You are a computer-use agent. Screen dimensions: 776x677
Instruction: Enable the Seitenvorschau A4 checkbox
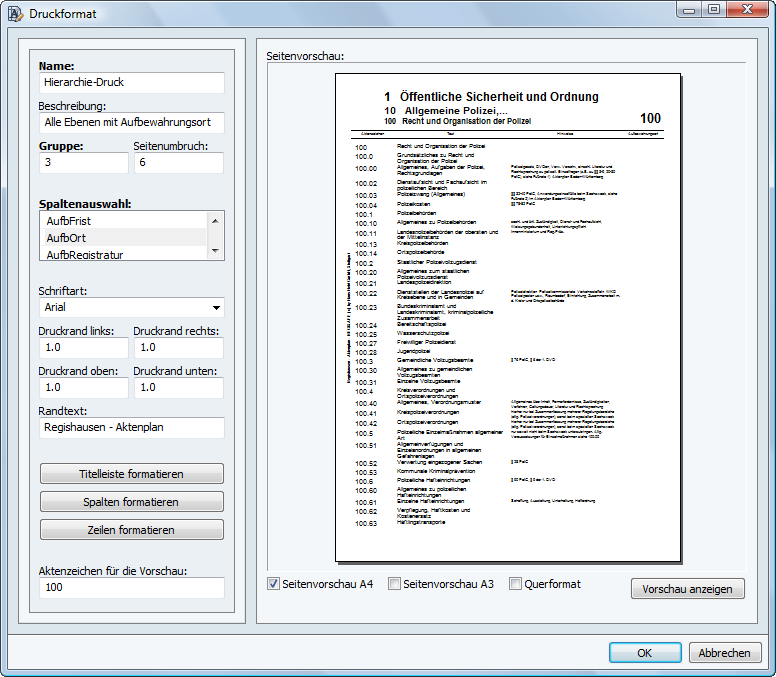pos(274,584)
